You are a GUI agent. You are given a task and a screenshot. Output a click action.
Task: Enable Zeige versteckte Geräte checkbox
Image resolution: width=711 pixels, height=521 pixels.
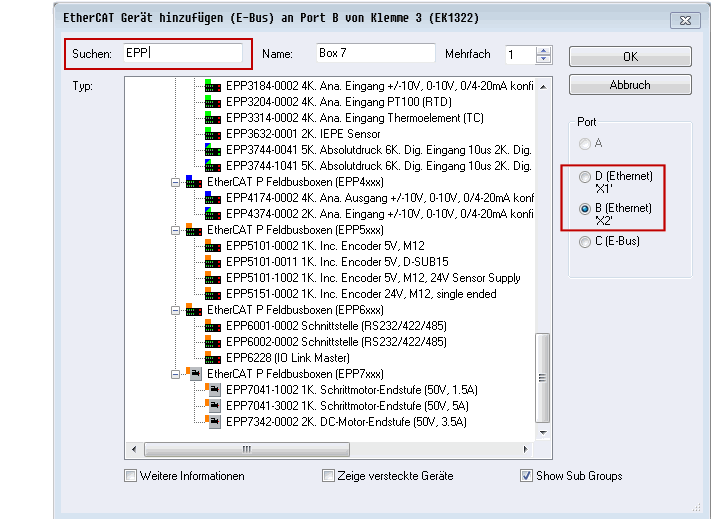(x=328, y=476)
